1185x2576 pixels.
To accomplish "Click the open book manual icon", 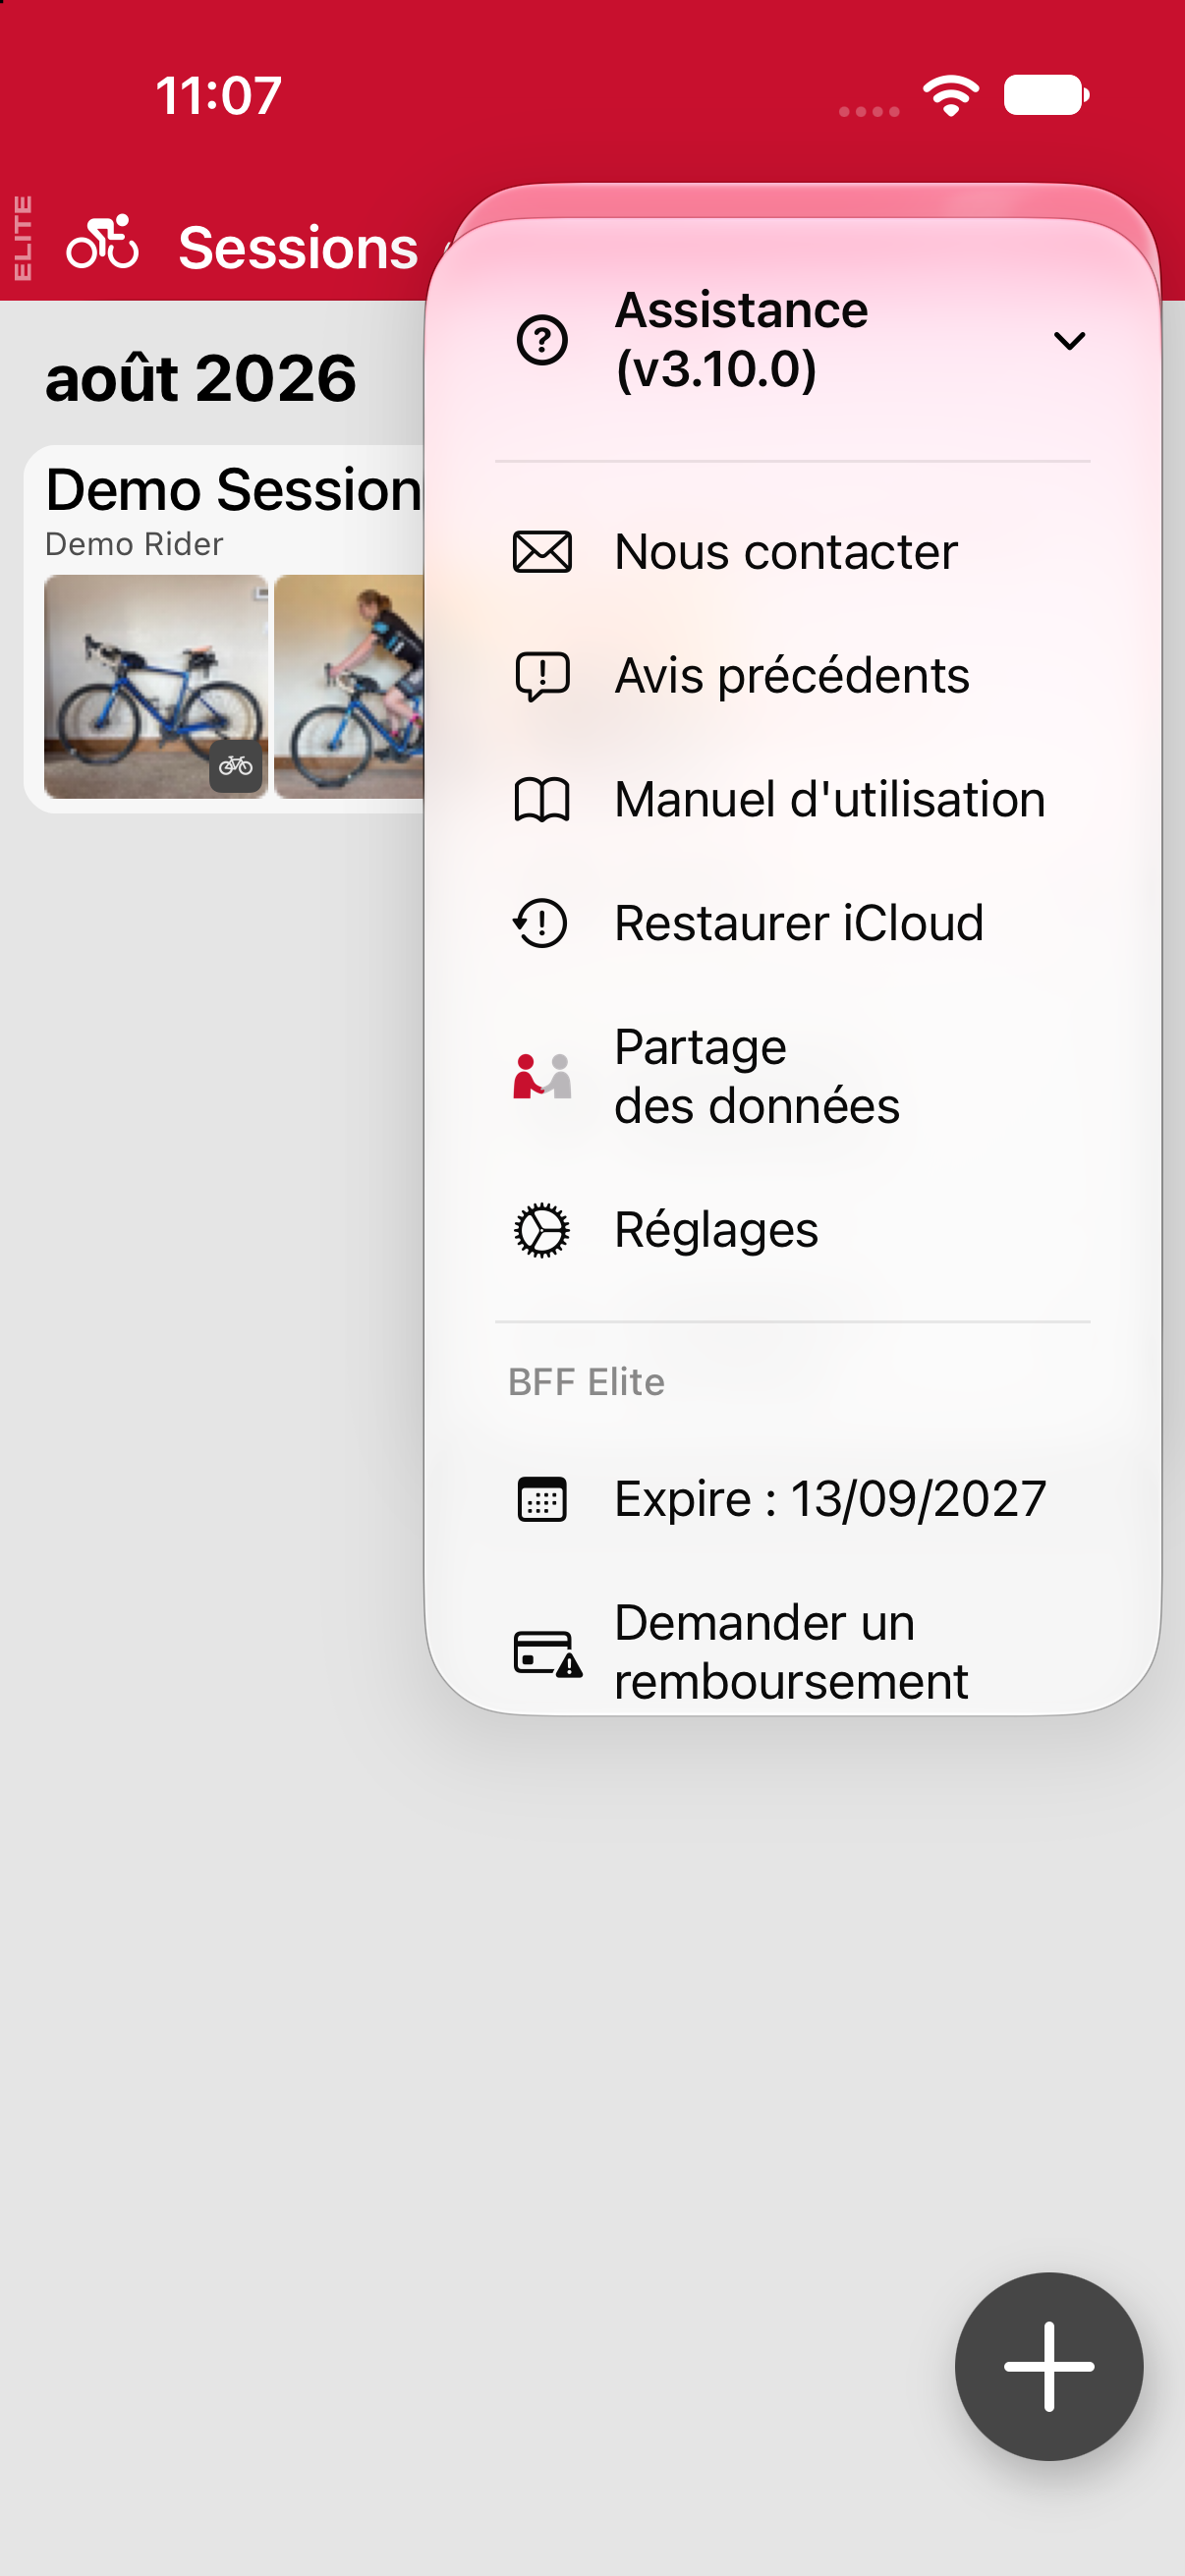I will (542, 800).
